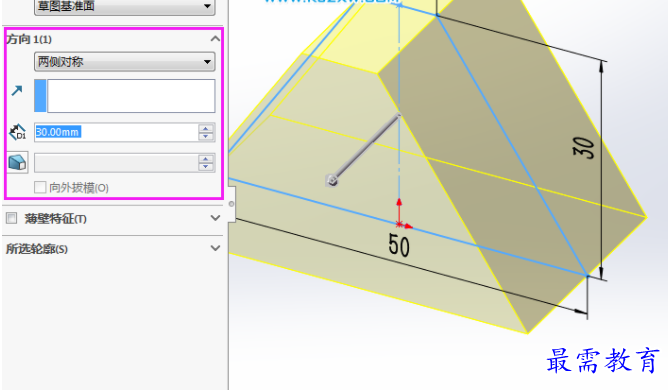Click the reverse direction arrow icon
668x392 pixels.
[x=17, y=90]
